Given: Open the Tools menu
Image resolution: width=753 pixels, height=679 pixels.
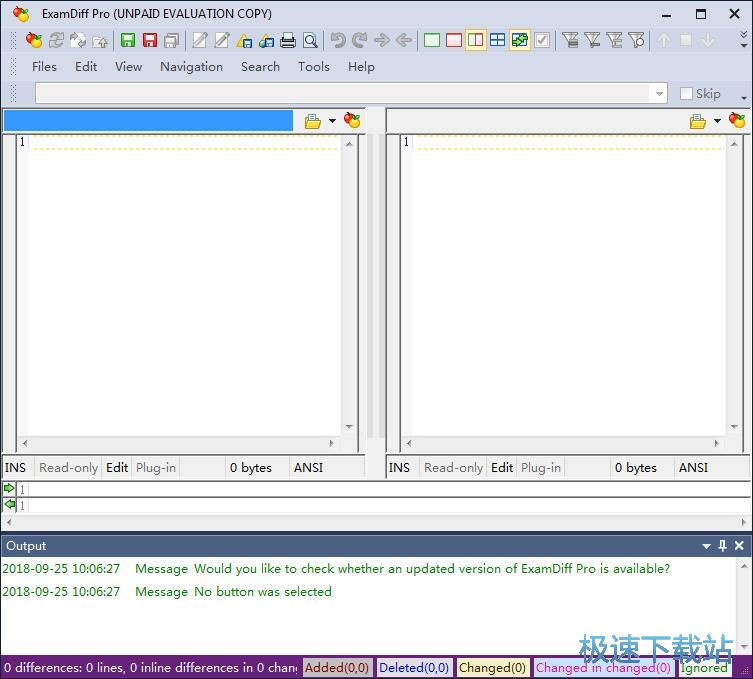Looking at the screenshot, I should click(313, 66).
